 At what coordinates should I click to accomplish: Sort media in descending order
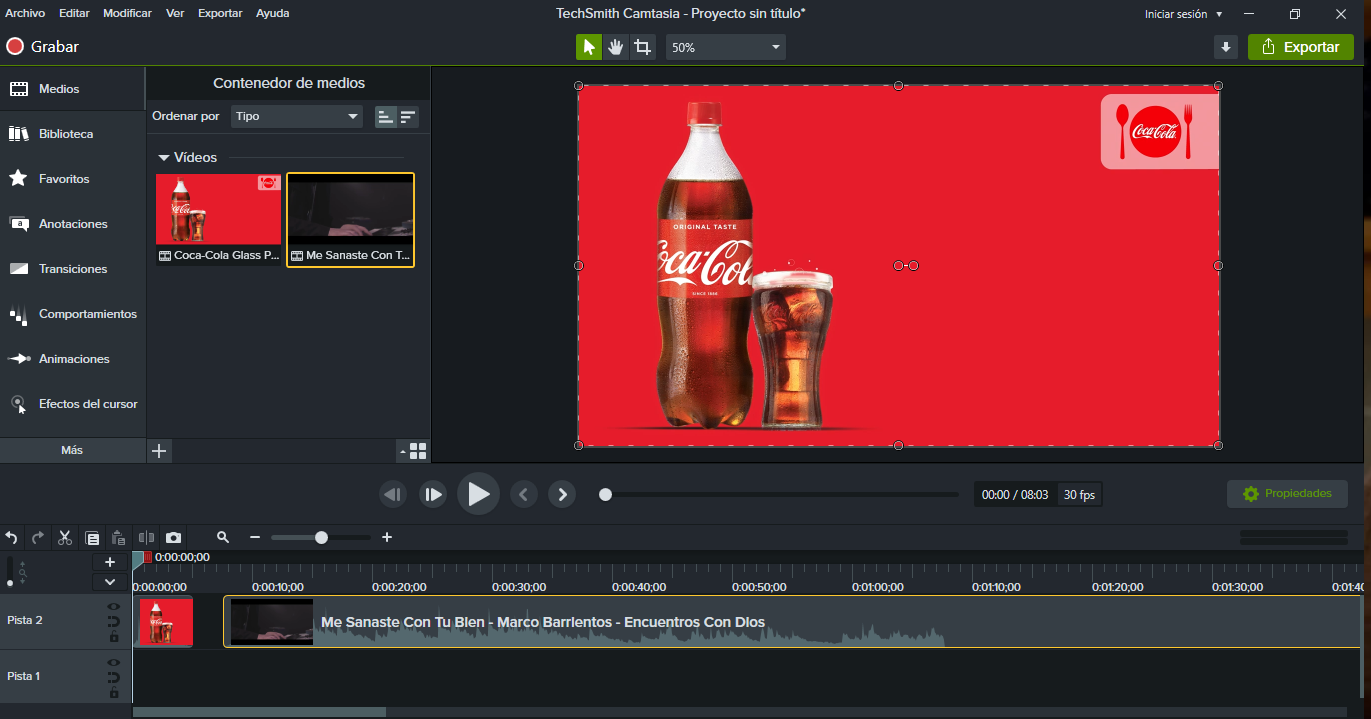pyautogui.click(x=408, y=117)
